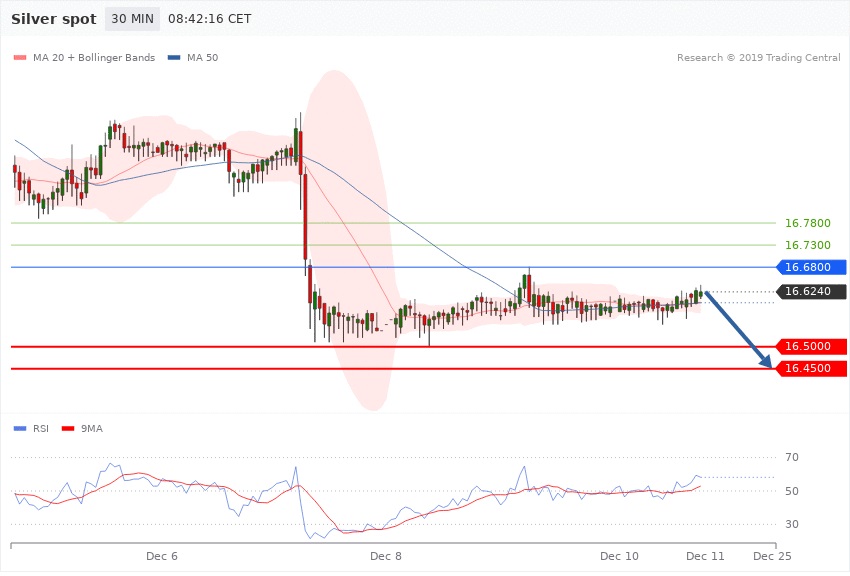The height and width of the screenshot is (576, 850).
Task: Click the green 16.7300 resistance label
Action: 808,245
